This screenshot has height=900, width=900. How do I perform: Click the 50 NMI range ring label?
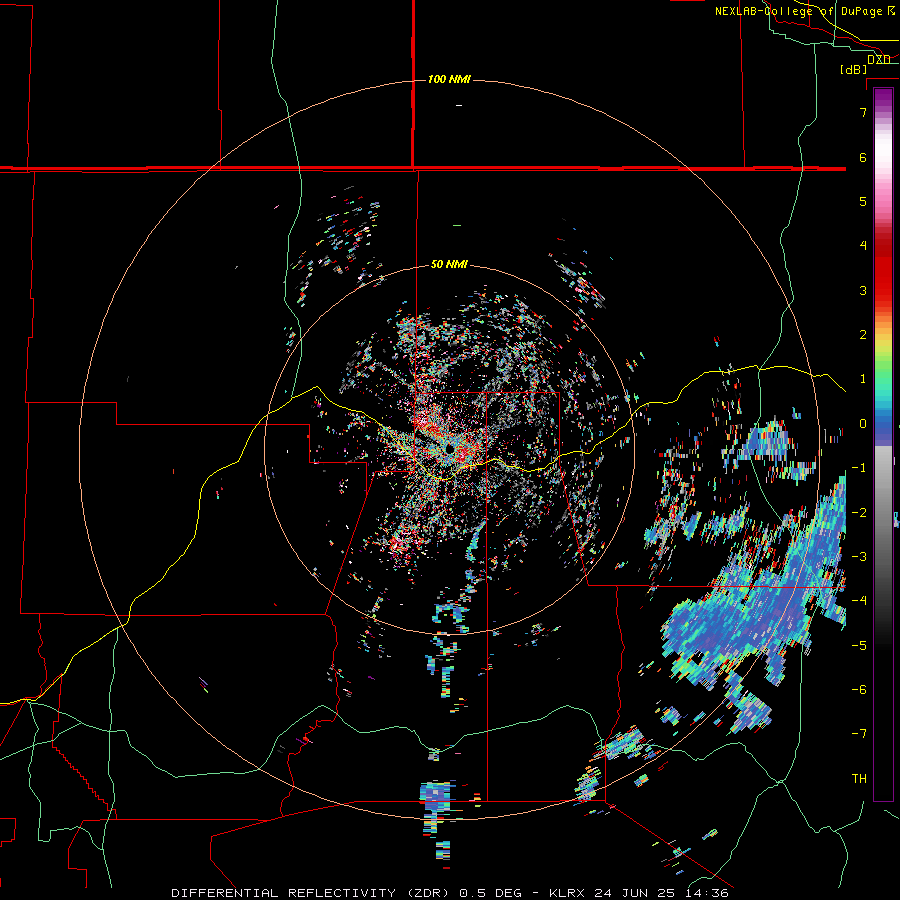tap(449, 265)
